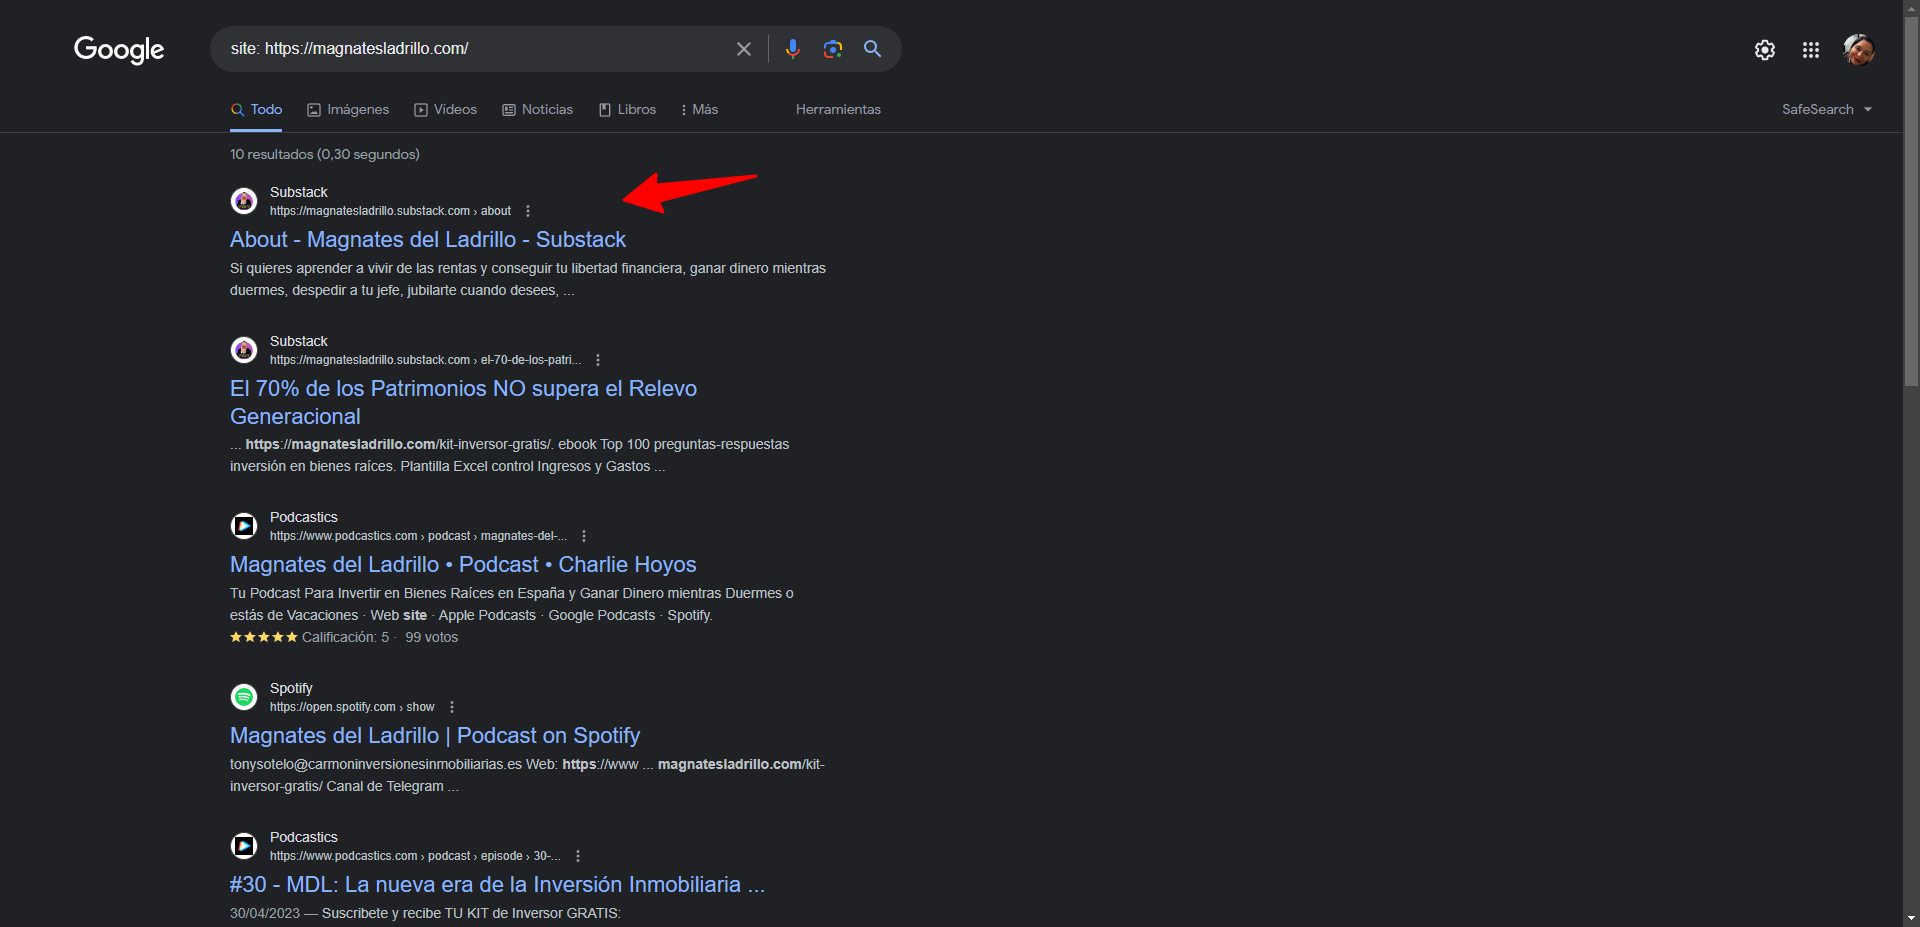Switch to the Noticias tab

pos(538,110)
